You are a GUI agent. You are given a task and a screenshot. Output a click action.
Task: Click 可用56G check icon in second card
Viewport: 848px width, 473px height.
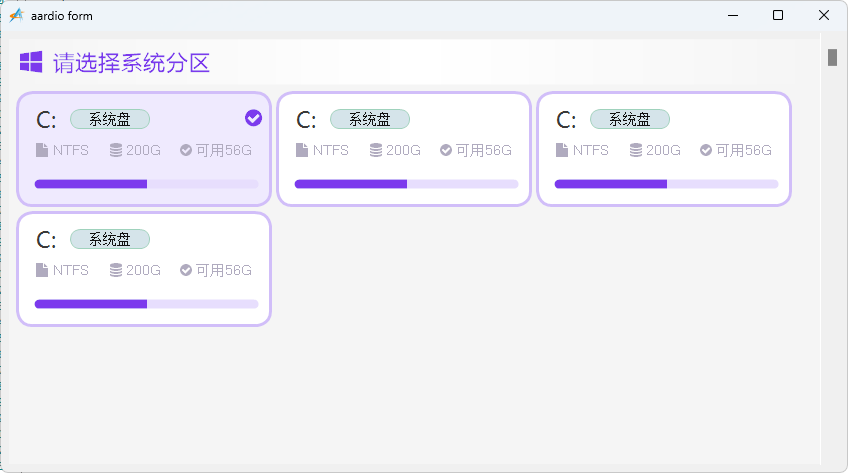(446, 150)
